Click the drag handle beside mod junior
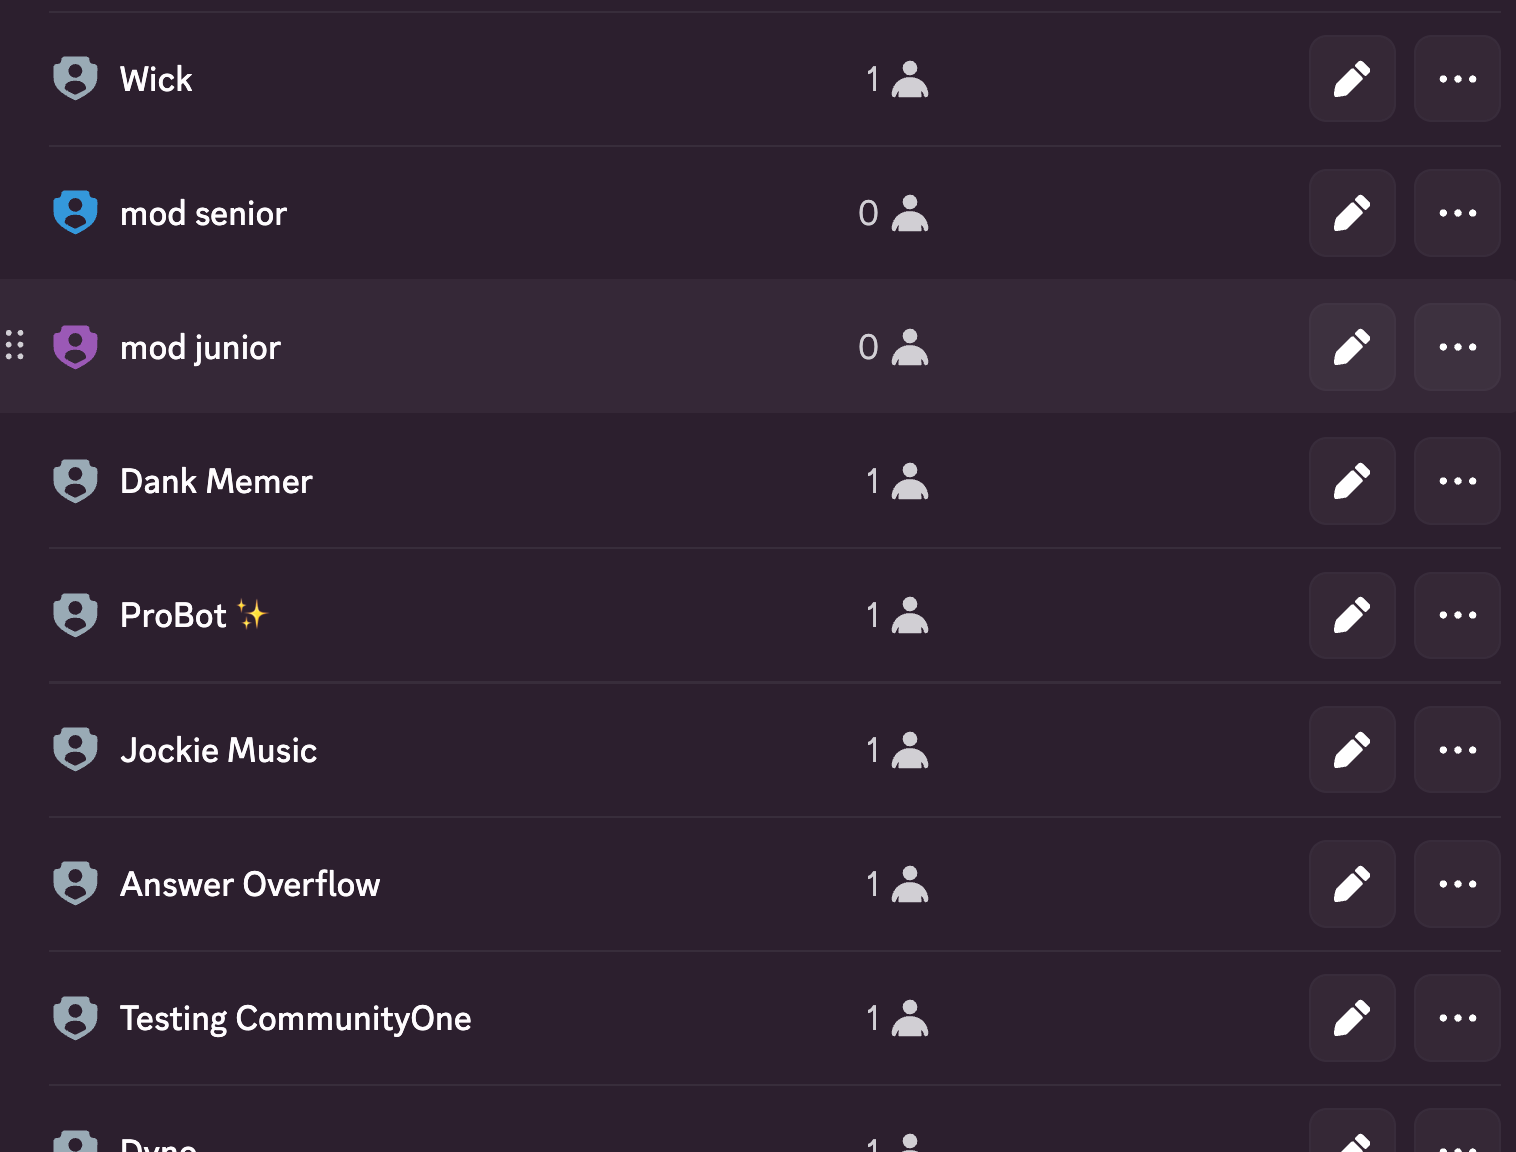Screen dimensions: 1516x1152 [x=15, y=345]
